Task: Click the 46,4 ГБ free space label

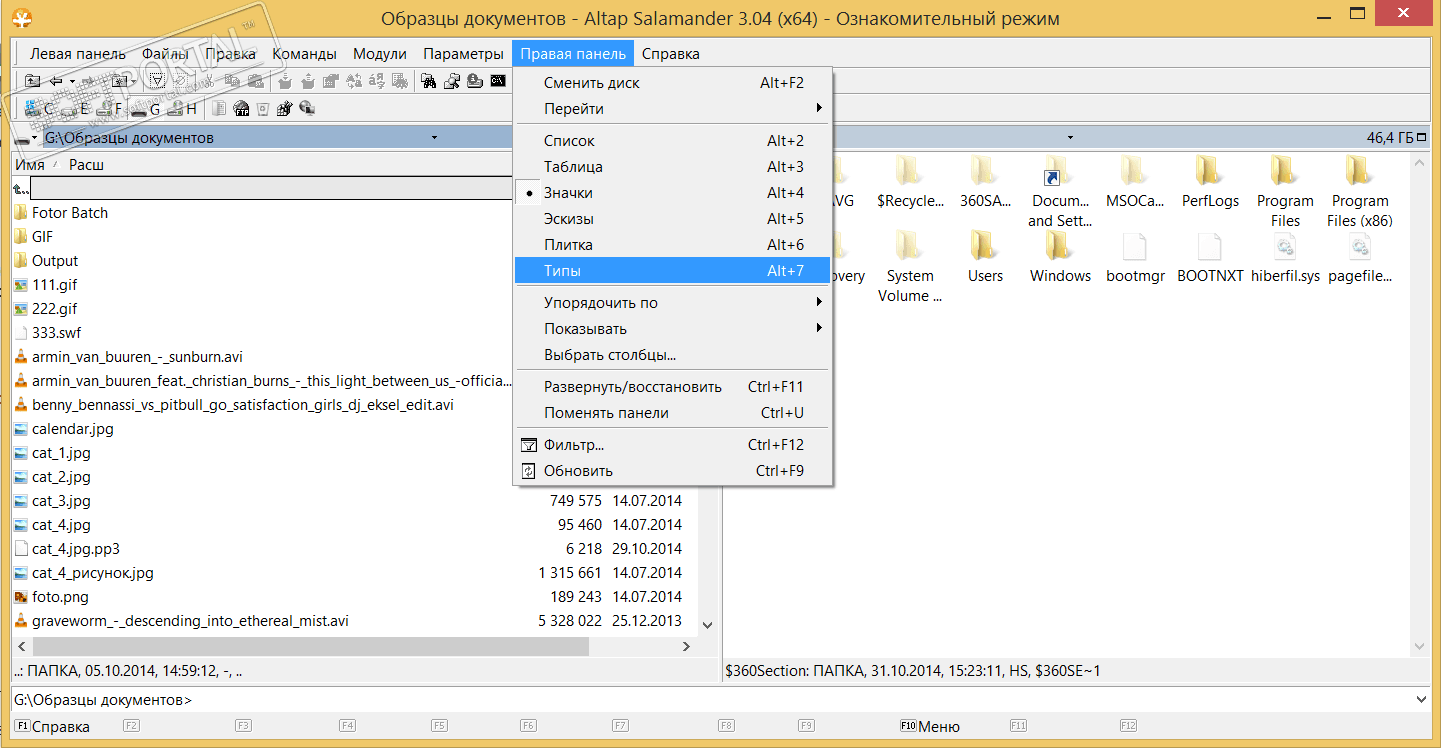Action: tap(1390, 138)
